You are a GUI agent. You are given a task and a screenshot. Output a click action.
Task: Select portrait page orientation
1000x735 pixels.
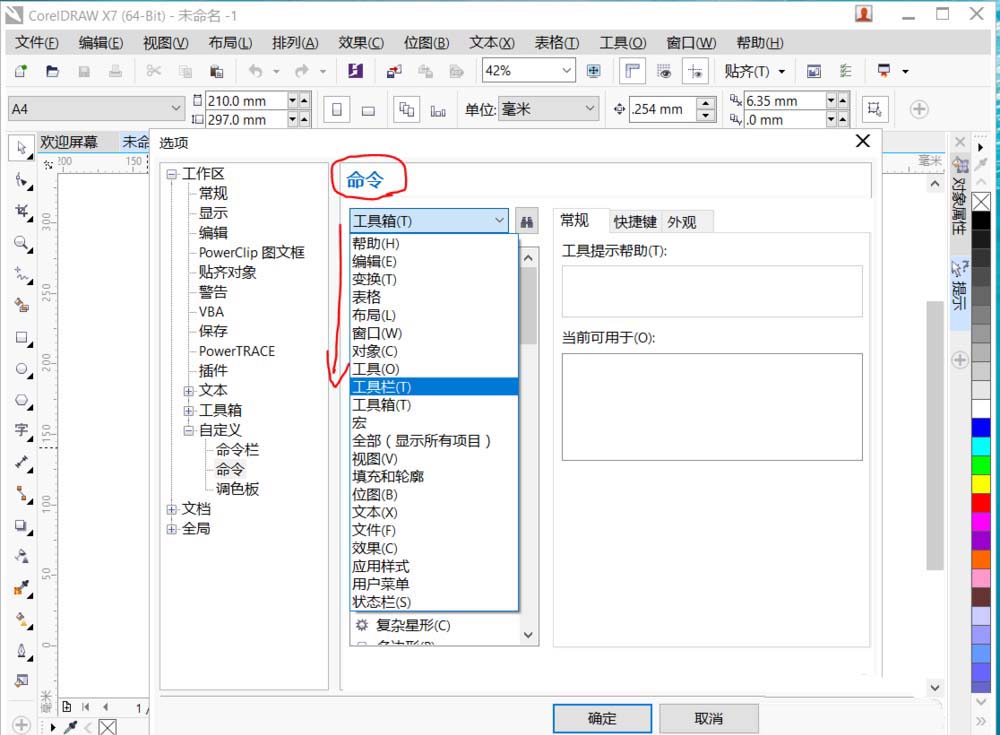(337, 110)
